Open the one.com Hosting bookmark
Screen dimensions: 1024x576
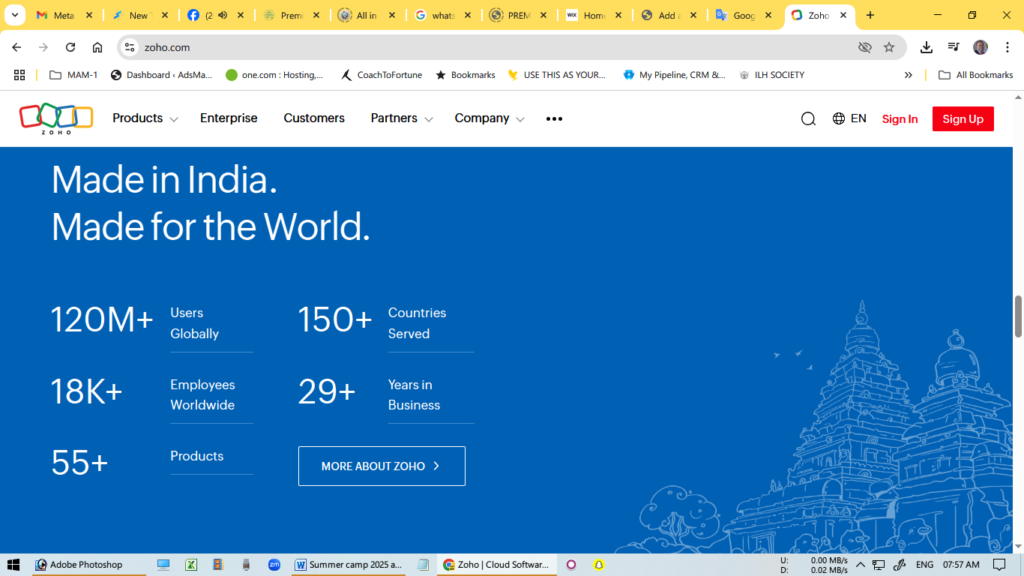274,75
